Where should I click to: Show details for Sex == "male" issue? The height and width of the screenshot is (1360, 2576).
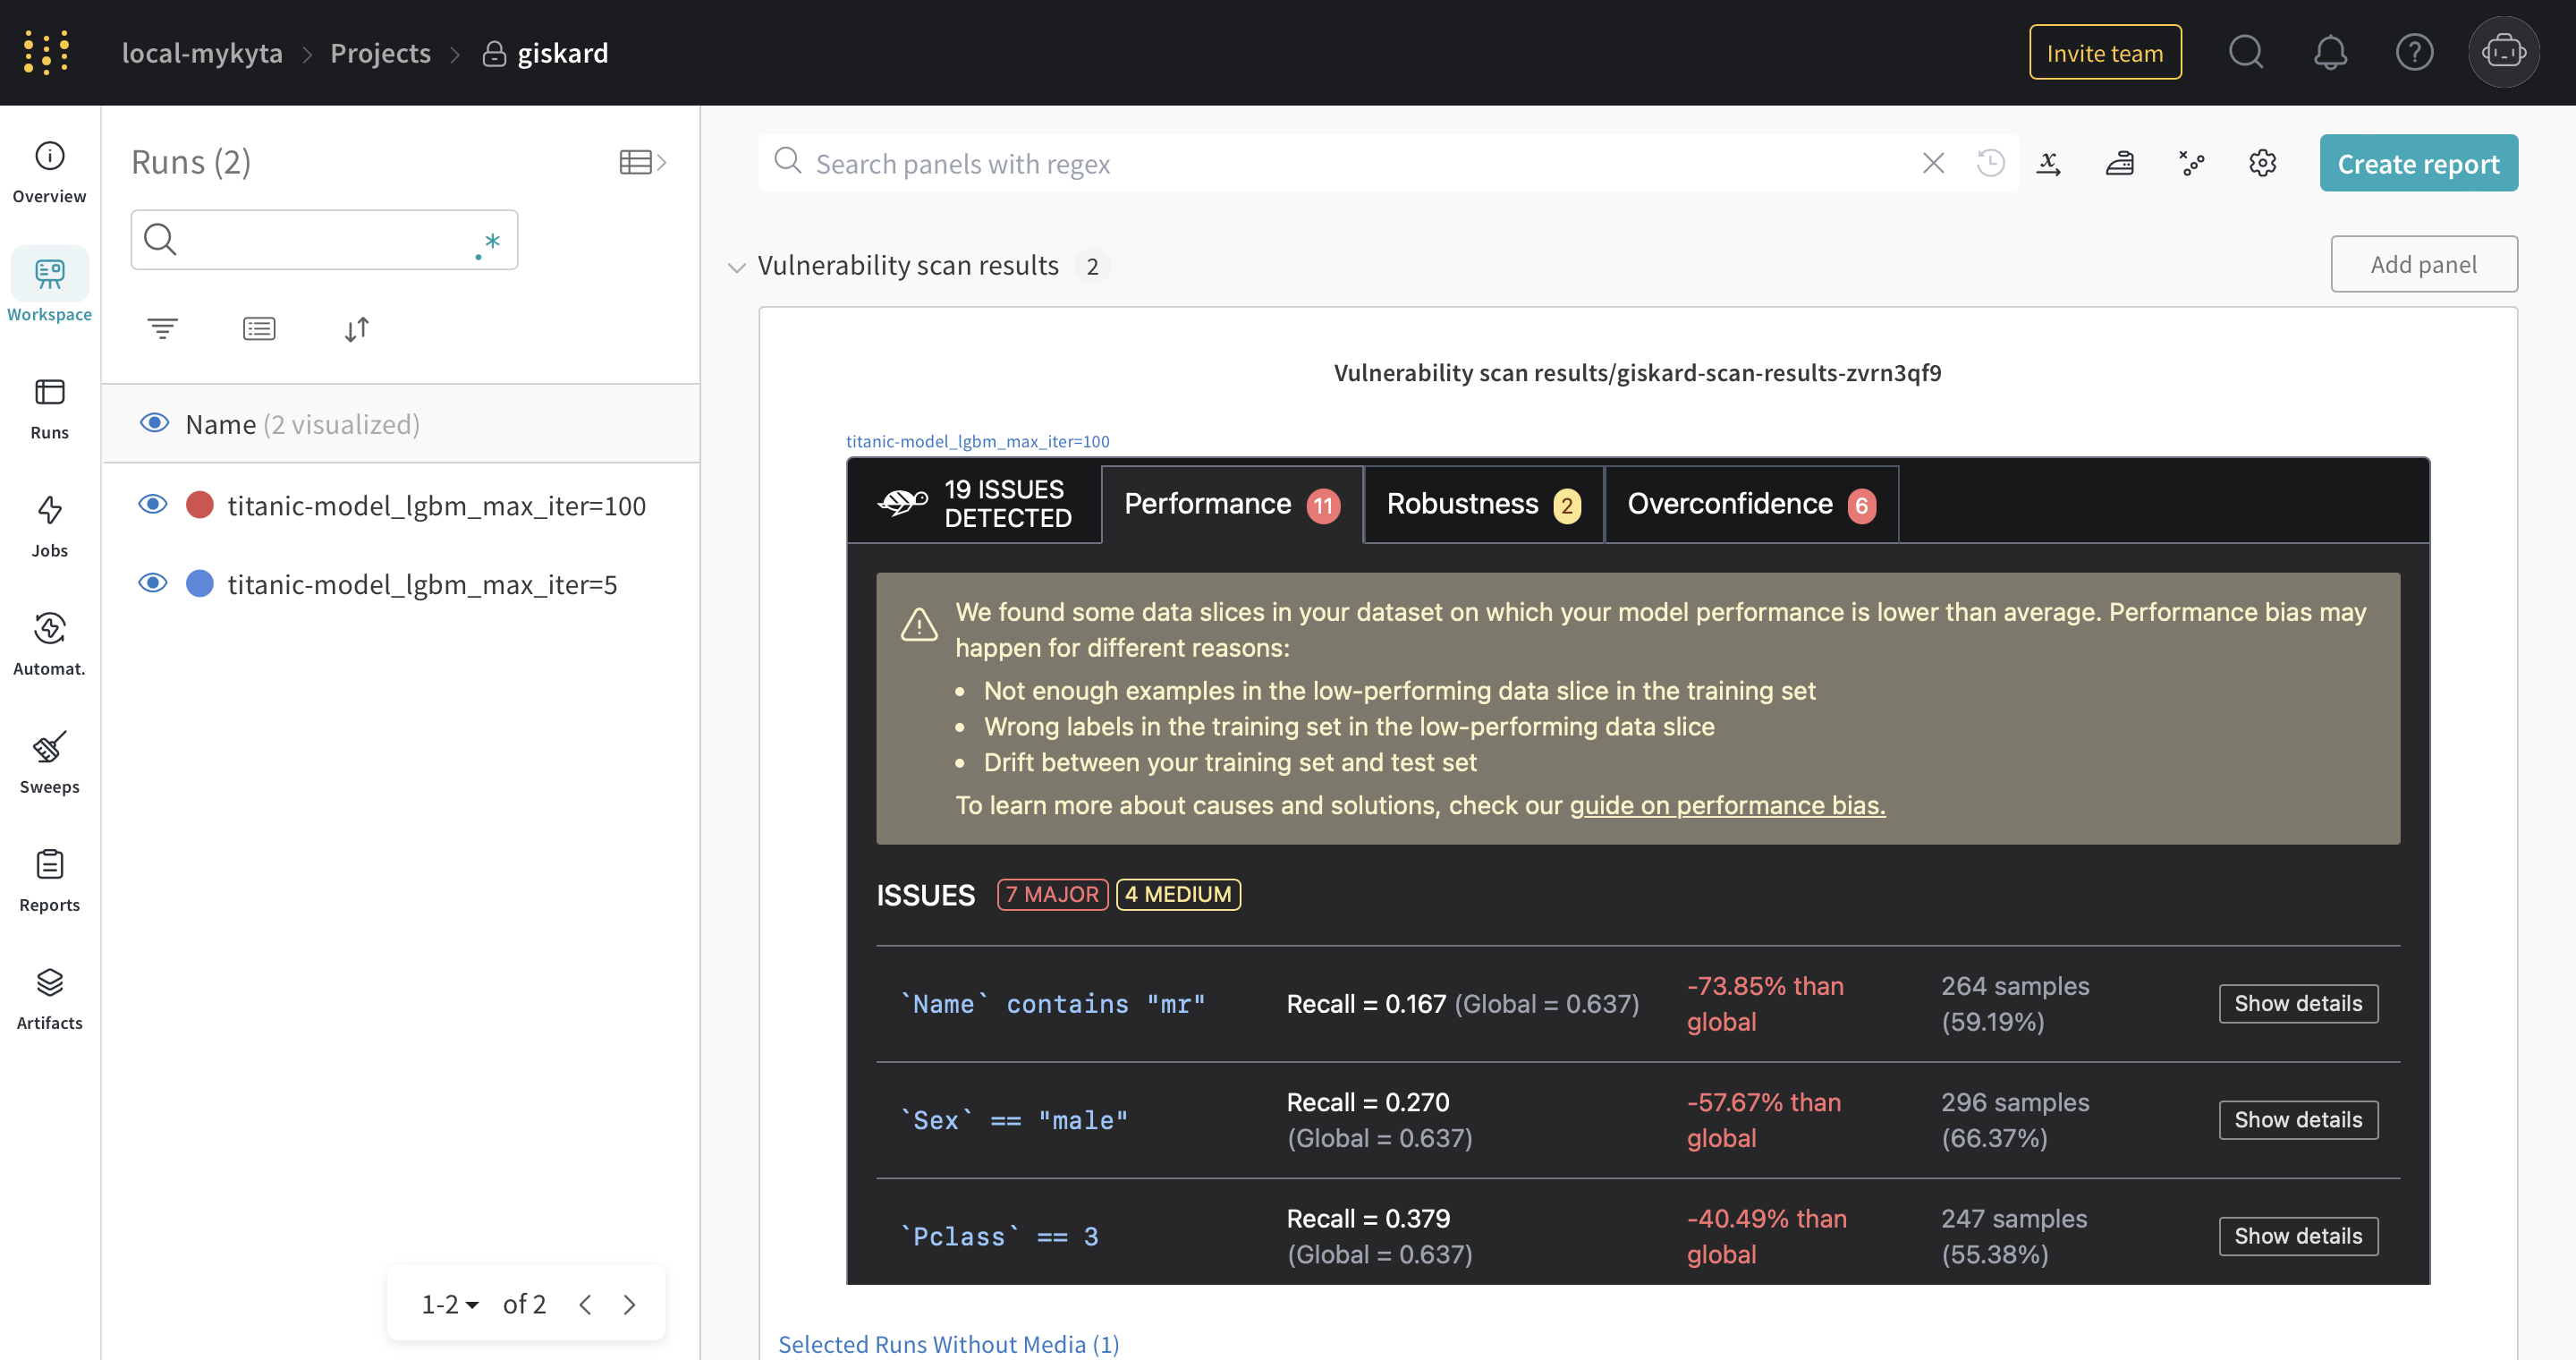pos(2298,1119)
